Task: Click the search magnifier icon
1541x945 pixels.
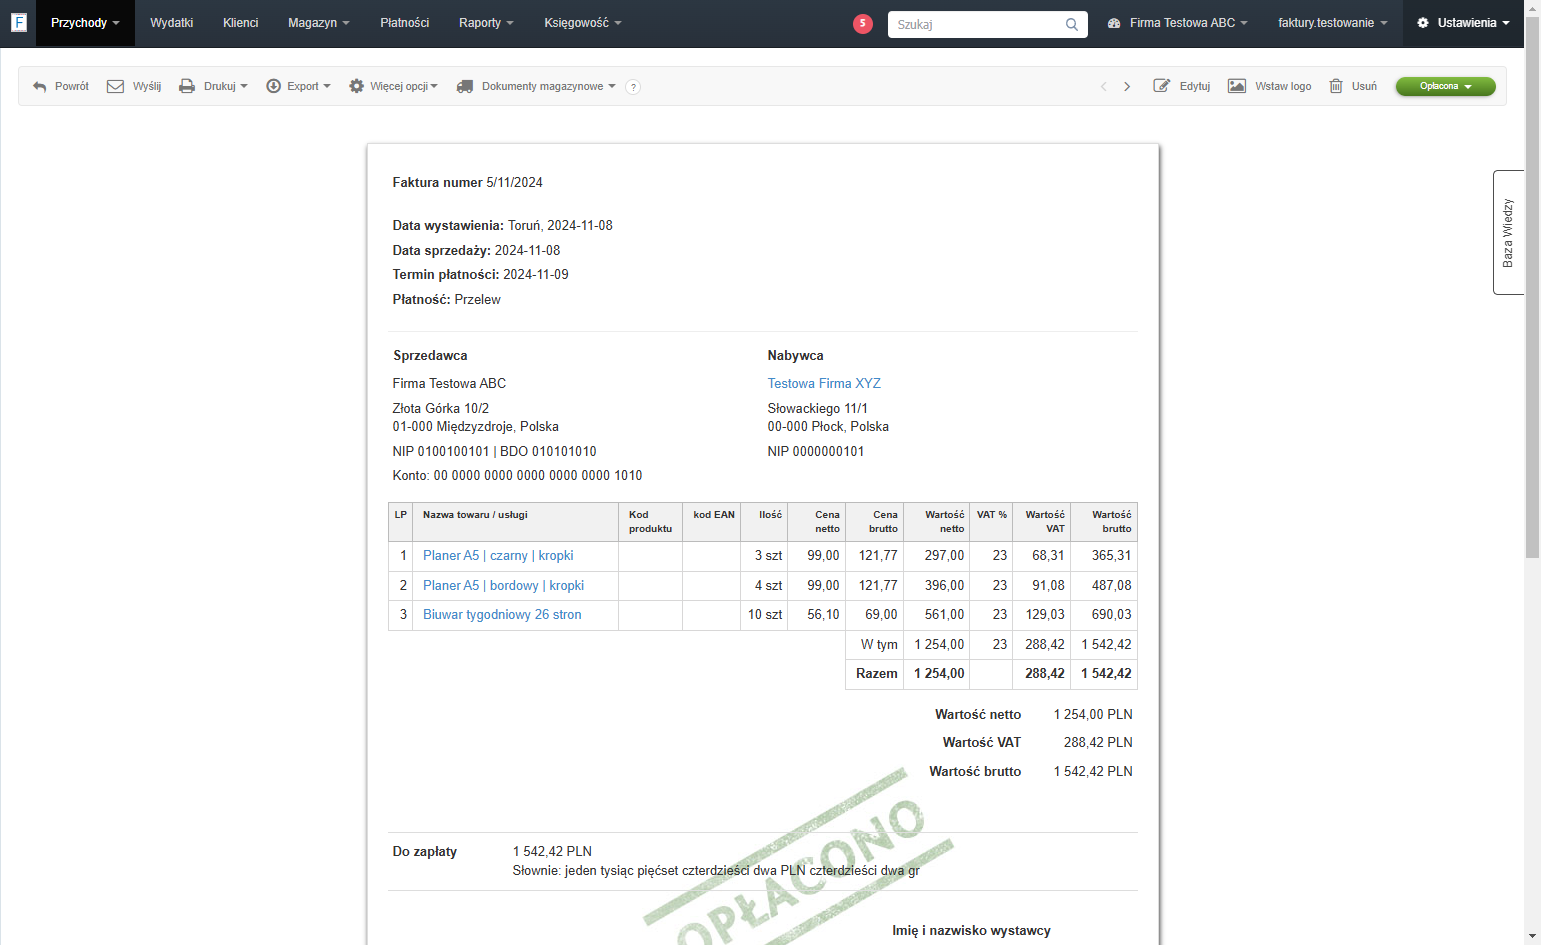Action: click(1072, 24)
